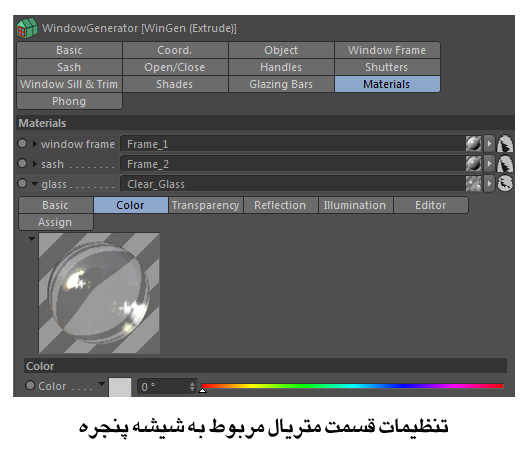Open the Window Sill & Trim tab
Viewport: 530px width, 452px height.
69,84
